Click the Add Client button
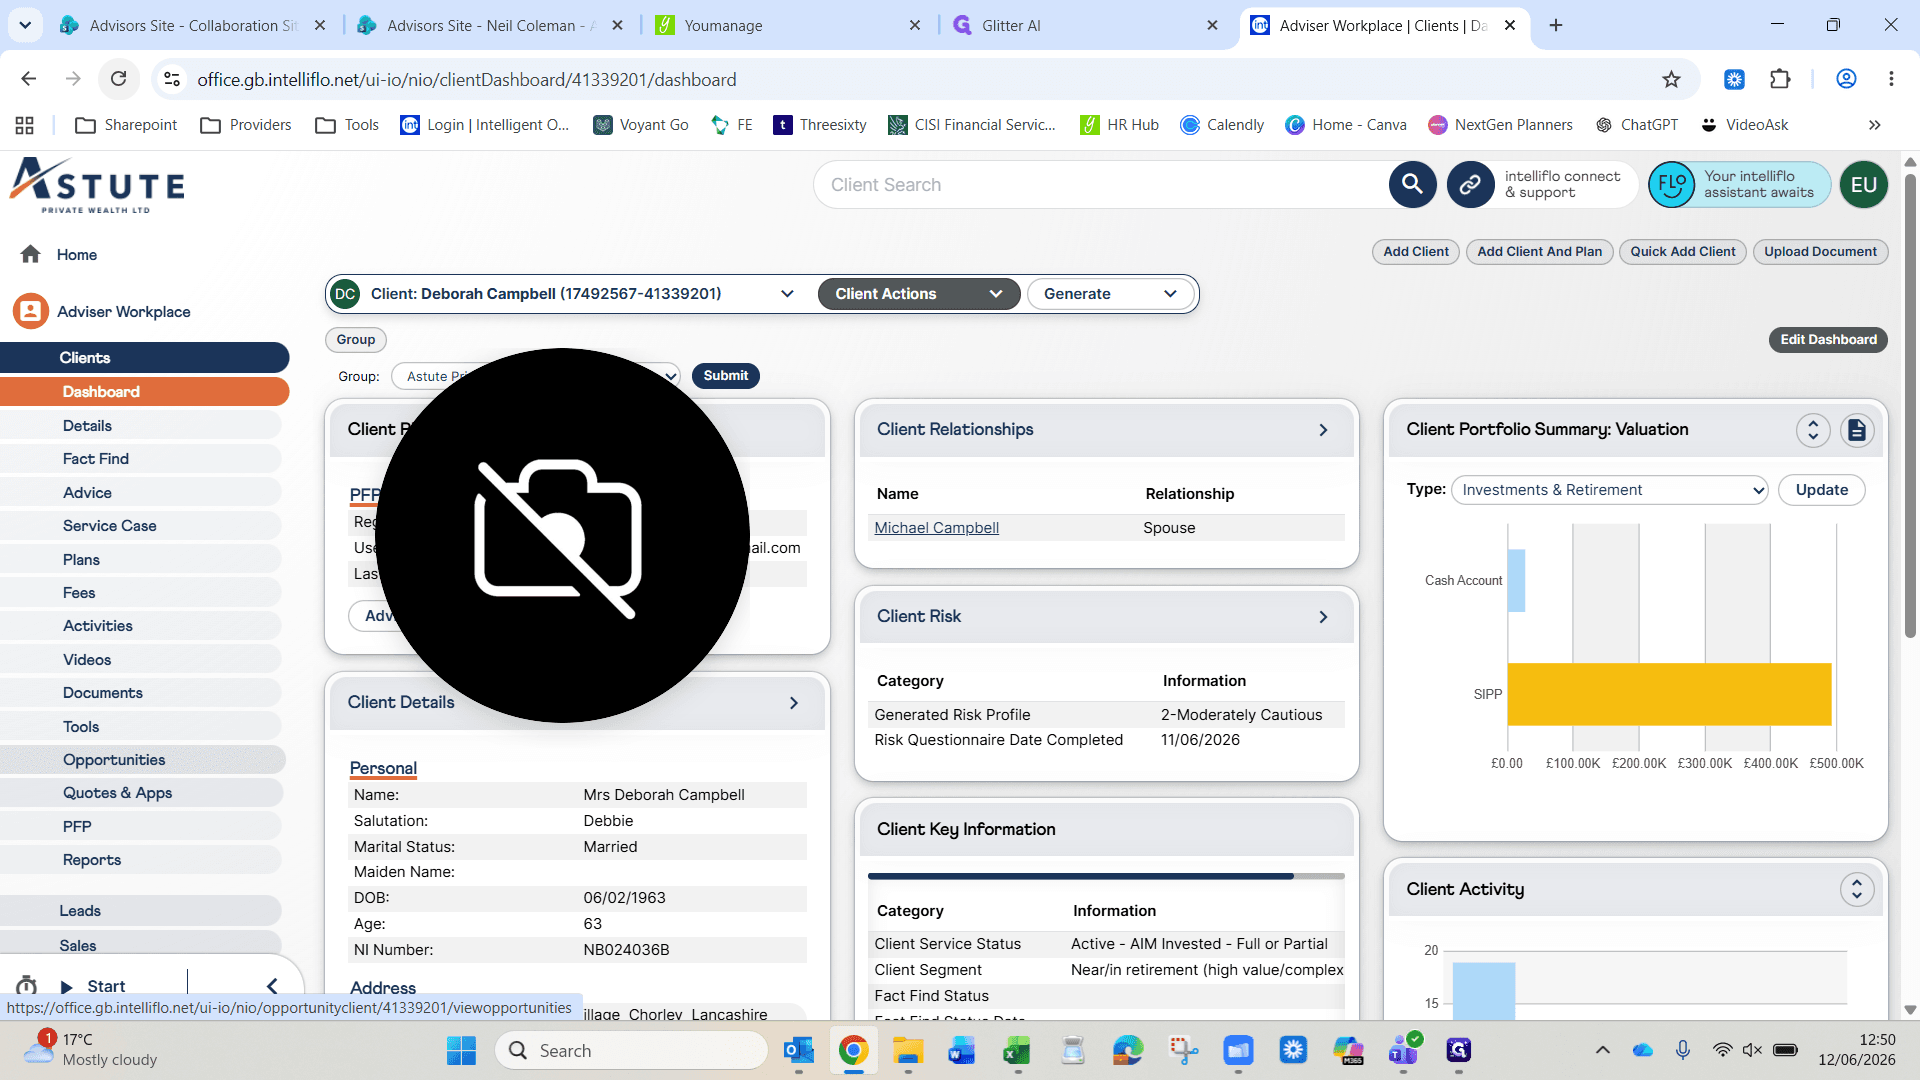This screenshot has height=1080, width=1920. (x=1416, y=252)
